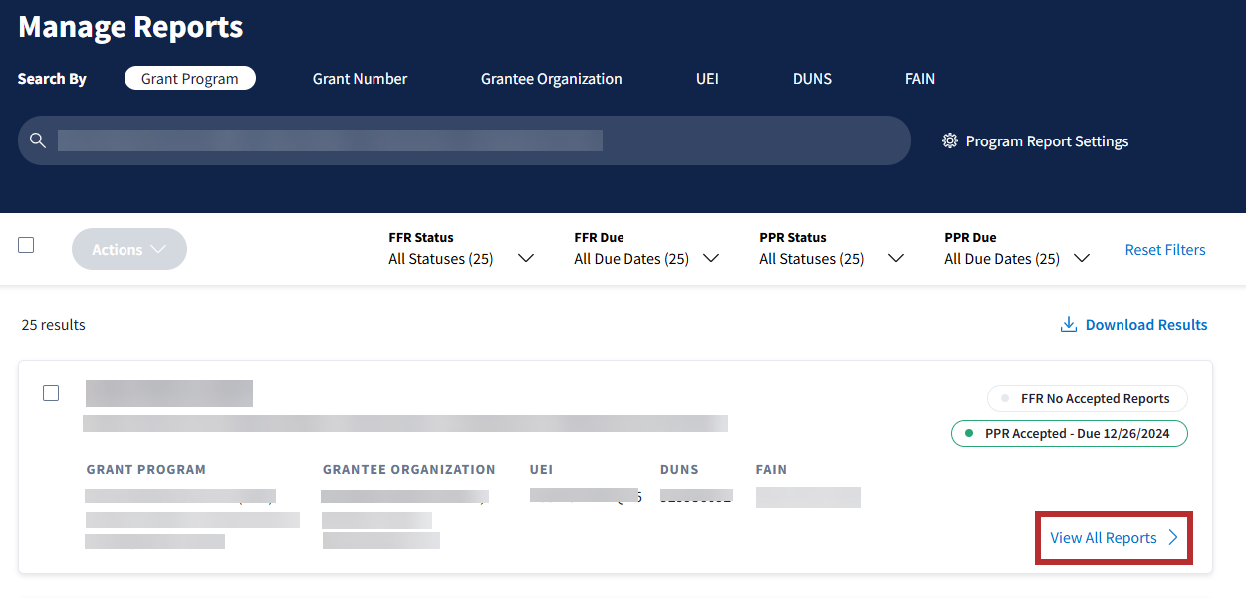Select Grant Program search option

tap(190, 79)
